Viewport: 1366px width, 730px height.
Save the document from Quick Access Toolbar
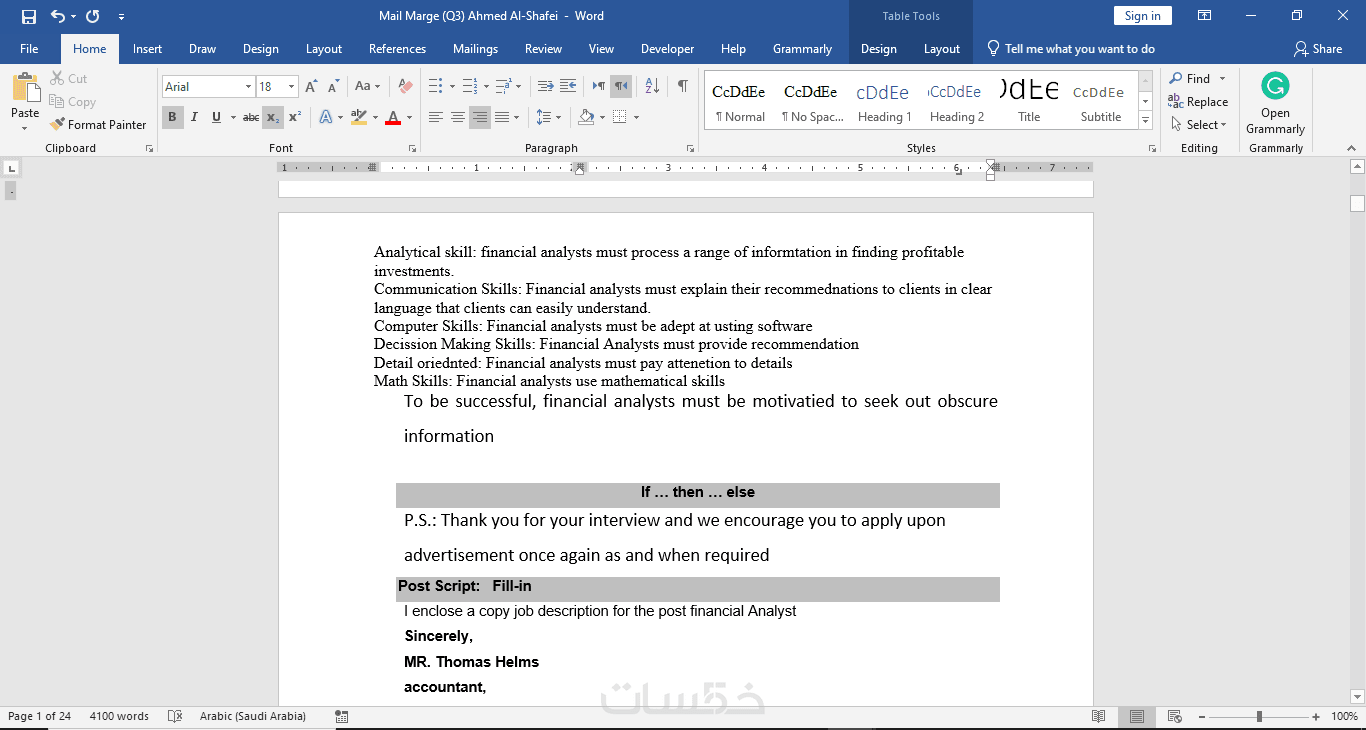(x=29, y=16)
